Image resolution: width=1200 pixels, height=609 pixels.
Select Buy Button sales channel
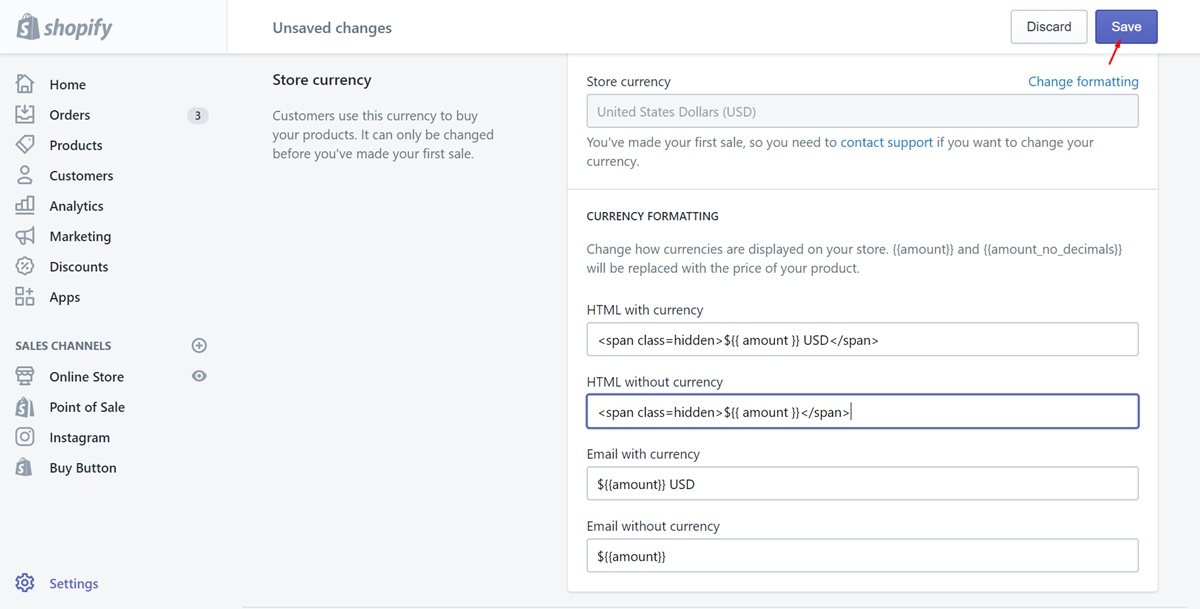click(x=83, y=468)
